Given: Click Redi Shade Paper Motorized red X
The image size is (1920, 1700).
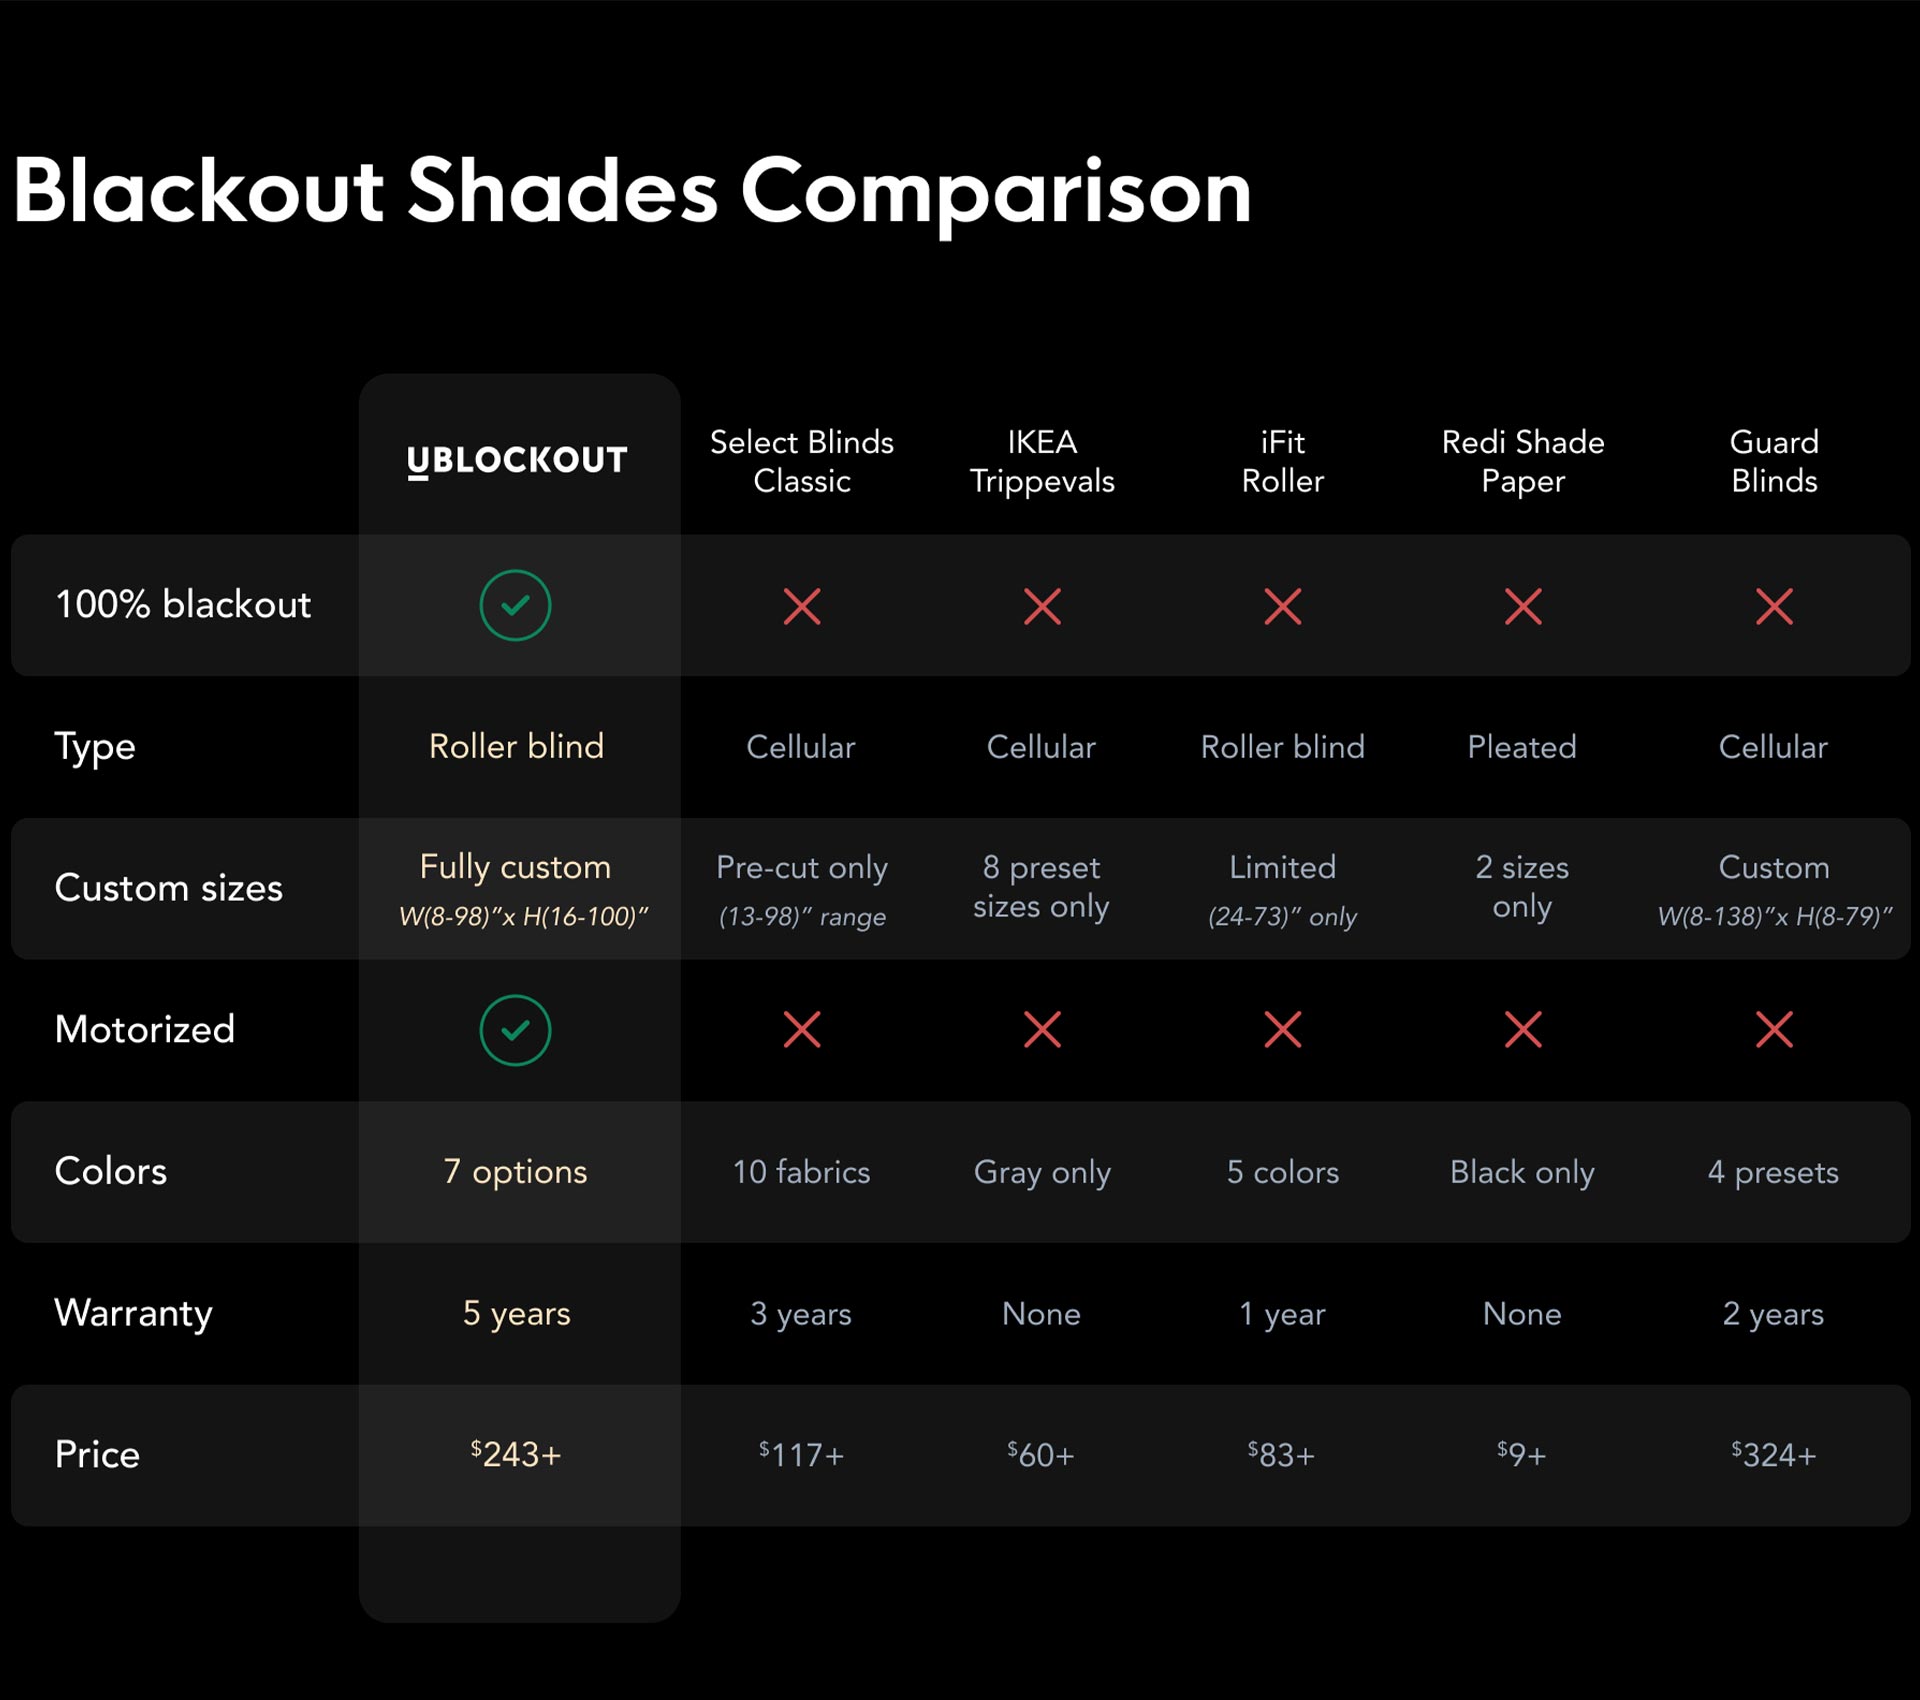Looking at the screenshot, I should (x=1523, y=1030).
